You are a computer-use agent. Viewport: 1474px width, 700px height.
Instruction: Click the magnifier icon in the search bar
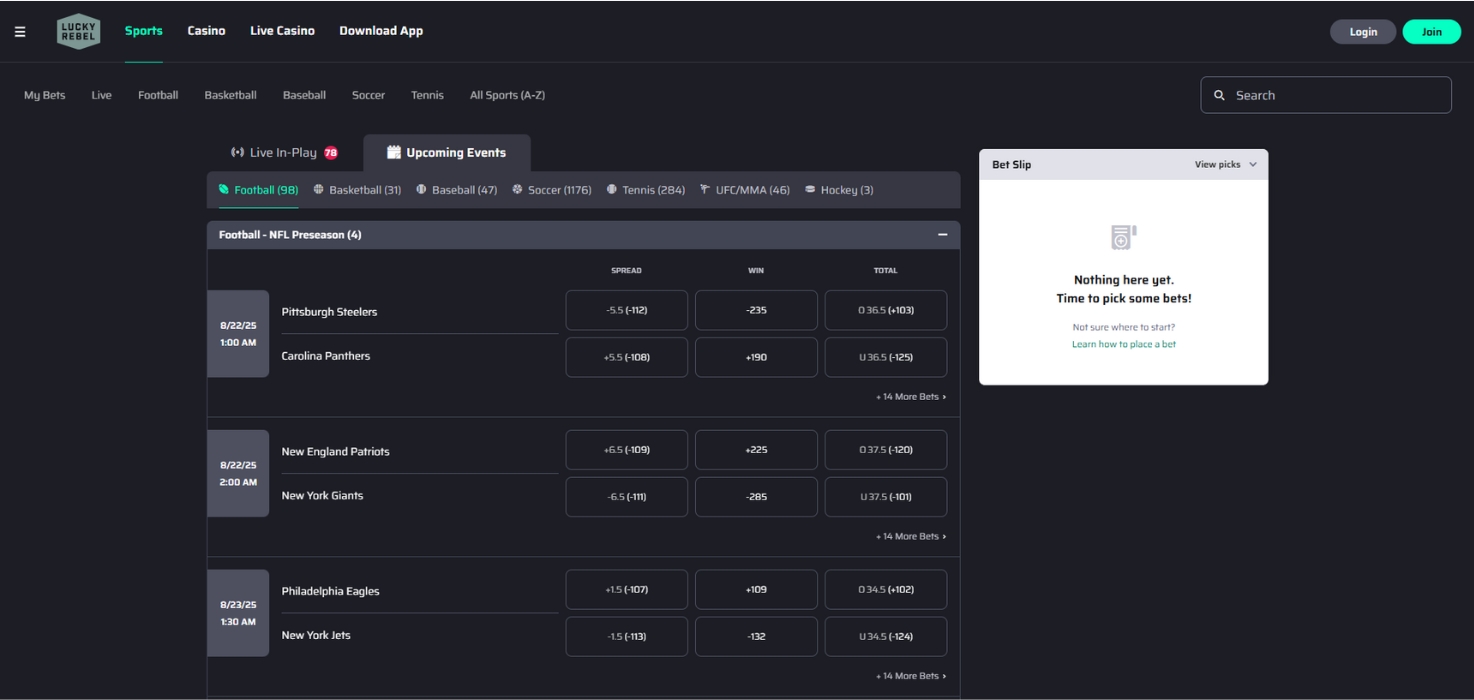pos(1219,94)
